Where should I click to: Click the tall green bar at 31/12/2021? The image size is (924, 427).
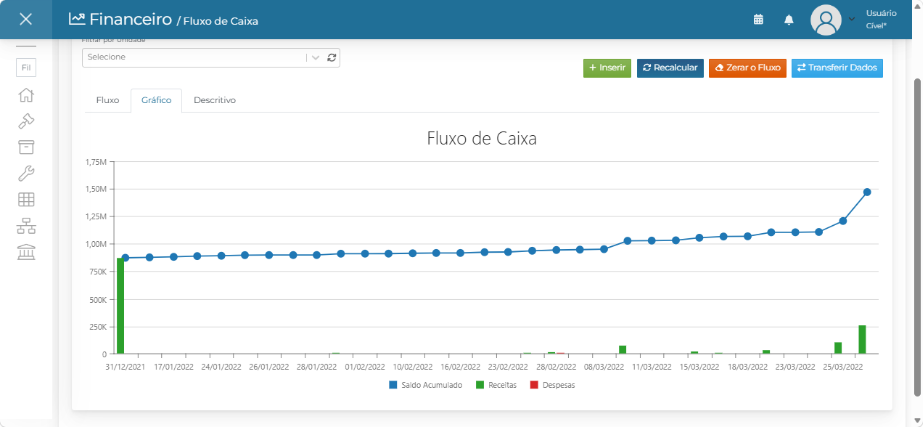(x=120, y=306)
